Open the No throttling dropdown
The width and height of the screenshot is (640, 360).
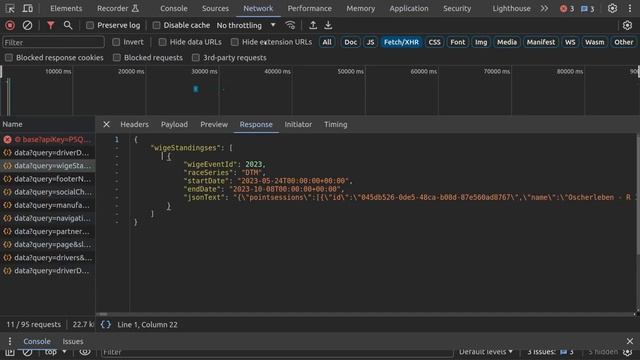click(x=246, y=25)
